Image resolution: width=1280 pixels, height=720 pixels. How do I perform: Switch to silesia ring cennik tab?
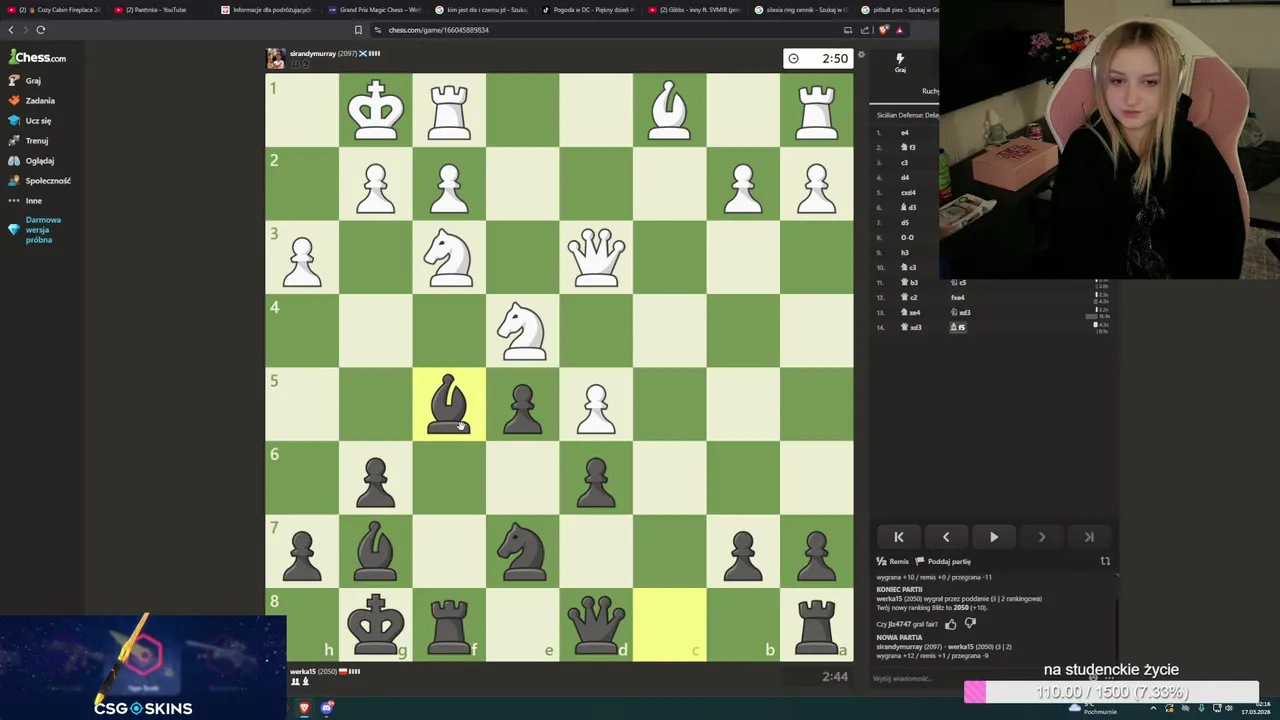[802, 9]
